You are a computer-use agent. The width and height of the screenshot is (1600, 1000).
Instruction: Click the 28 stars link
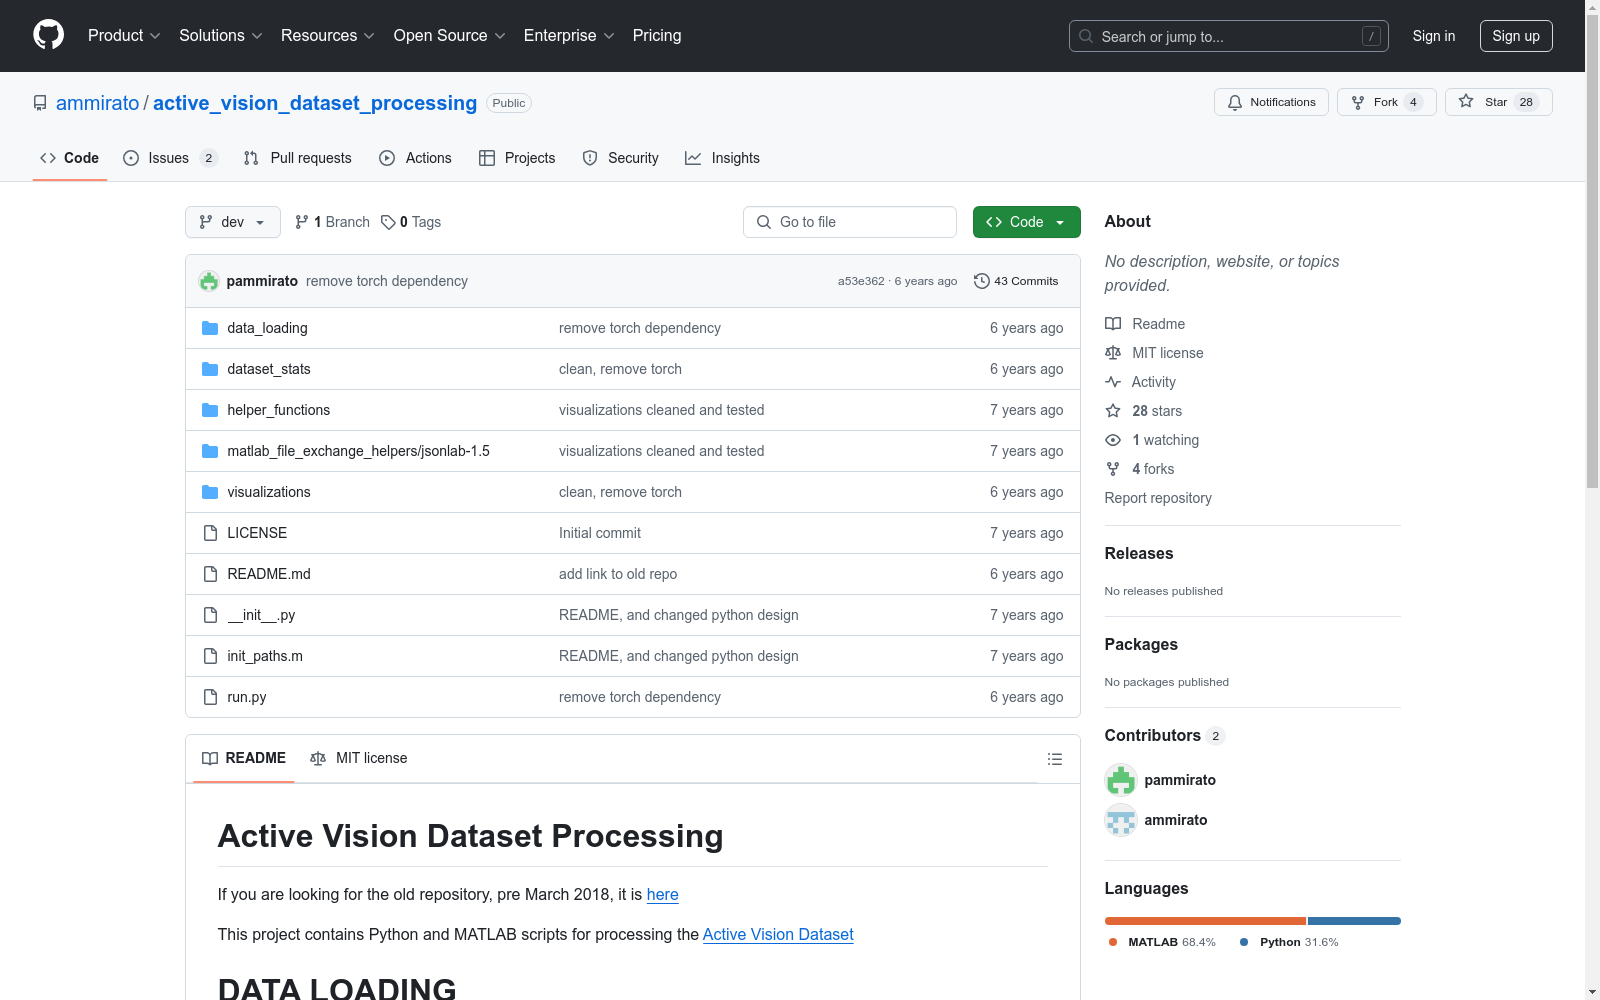1157,411
